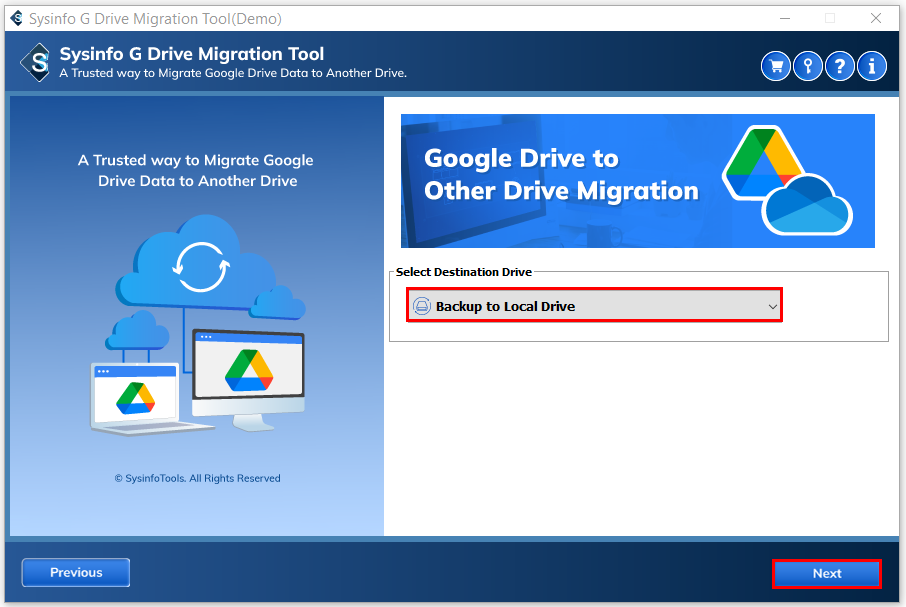Close the migration tool window
This screenshot has width=906, height=607.
pos(875,18)
